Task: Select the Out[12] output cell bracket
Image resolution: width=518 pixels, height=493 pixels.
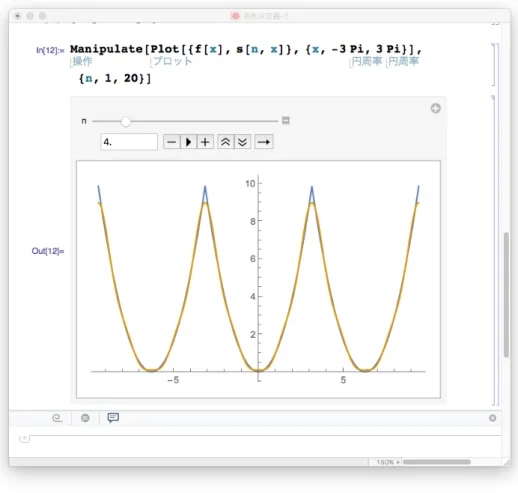Action: [494, 250]
